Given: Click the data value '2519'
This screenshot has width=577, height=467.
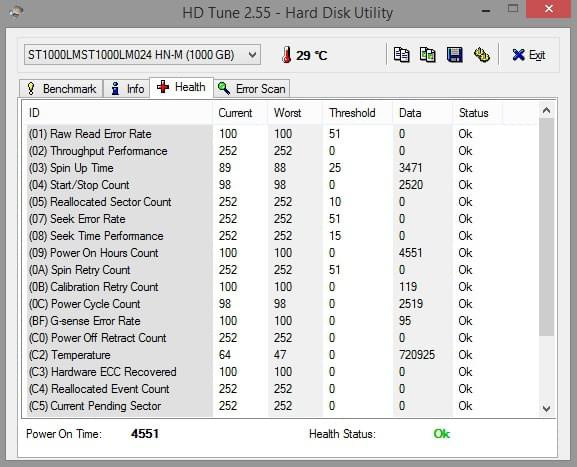Looking at the screenshot, I should pyautogui.click(x=411, y=304).
